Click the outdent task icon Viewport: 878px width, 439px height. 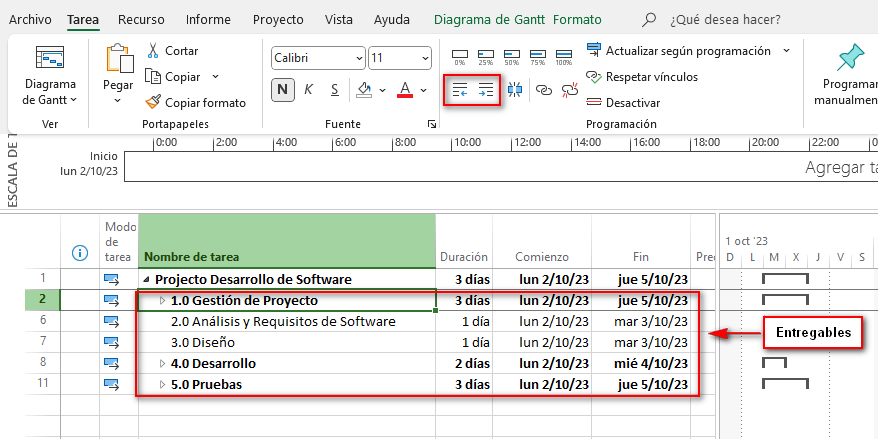pyautogui.click(x=460, y=90)
